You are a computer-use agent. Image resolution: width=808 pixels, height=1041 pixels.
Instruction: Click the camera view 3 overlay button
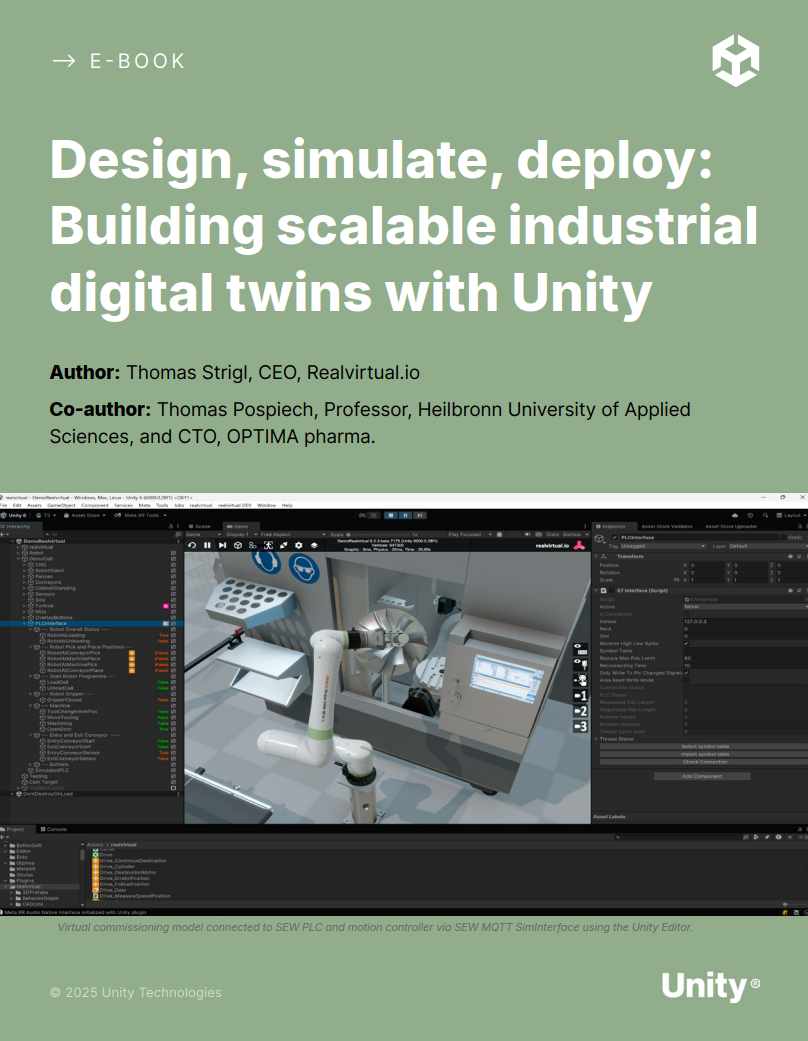coord(579,726)
